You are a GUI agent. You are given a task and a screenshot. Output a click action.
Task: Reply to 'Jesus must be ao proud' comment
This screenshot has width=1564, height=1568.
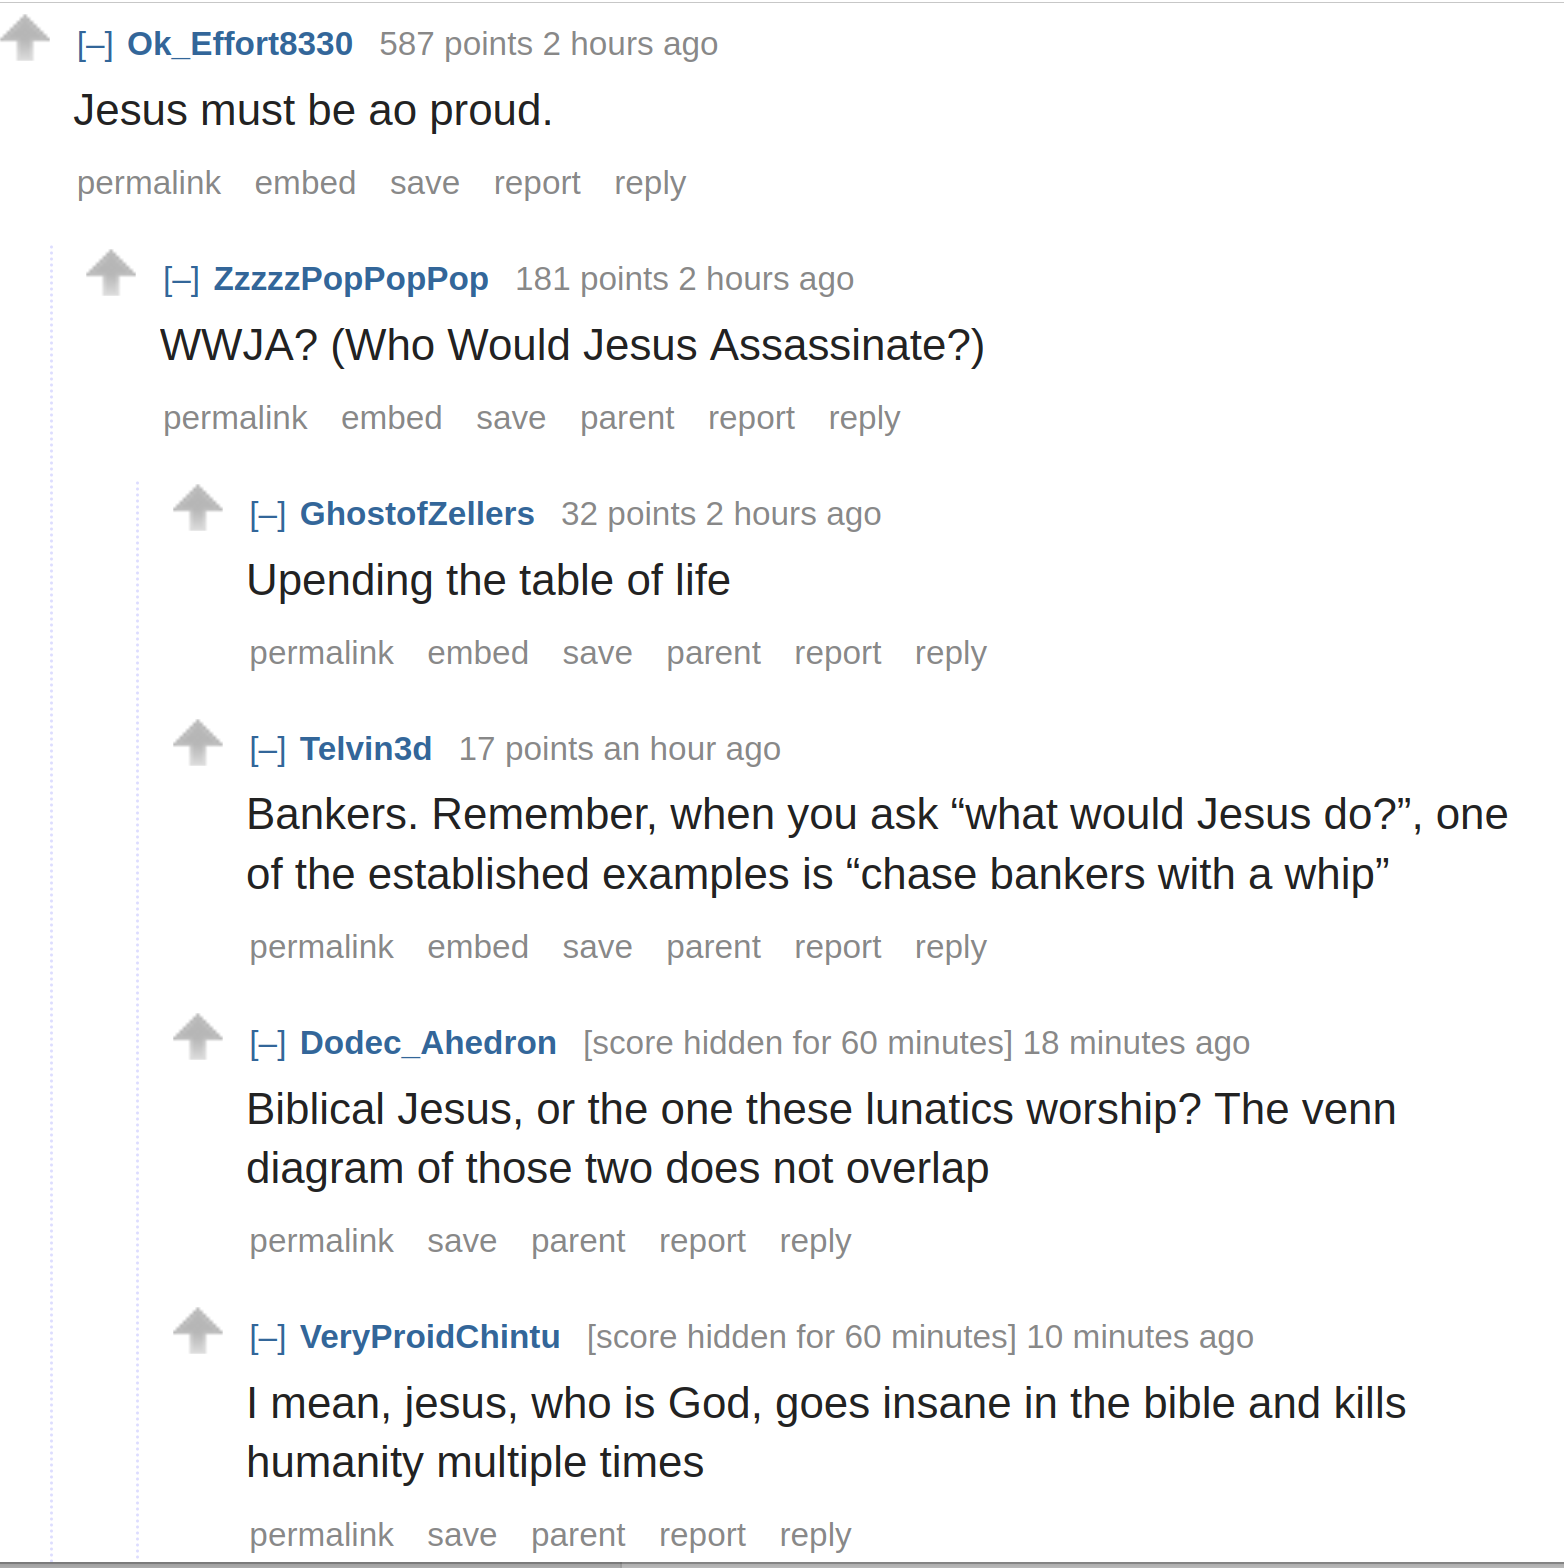(650, 184)
